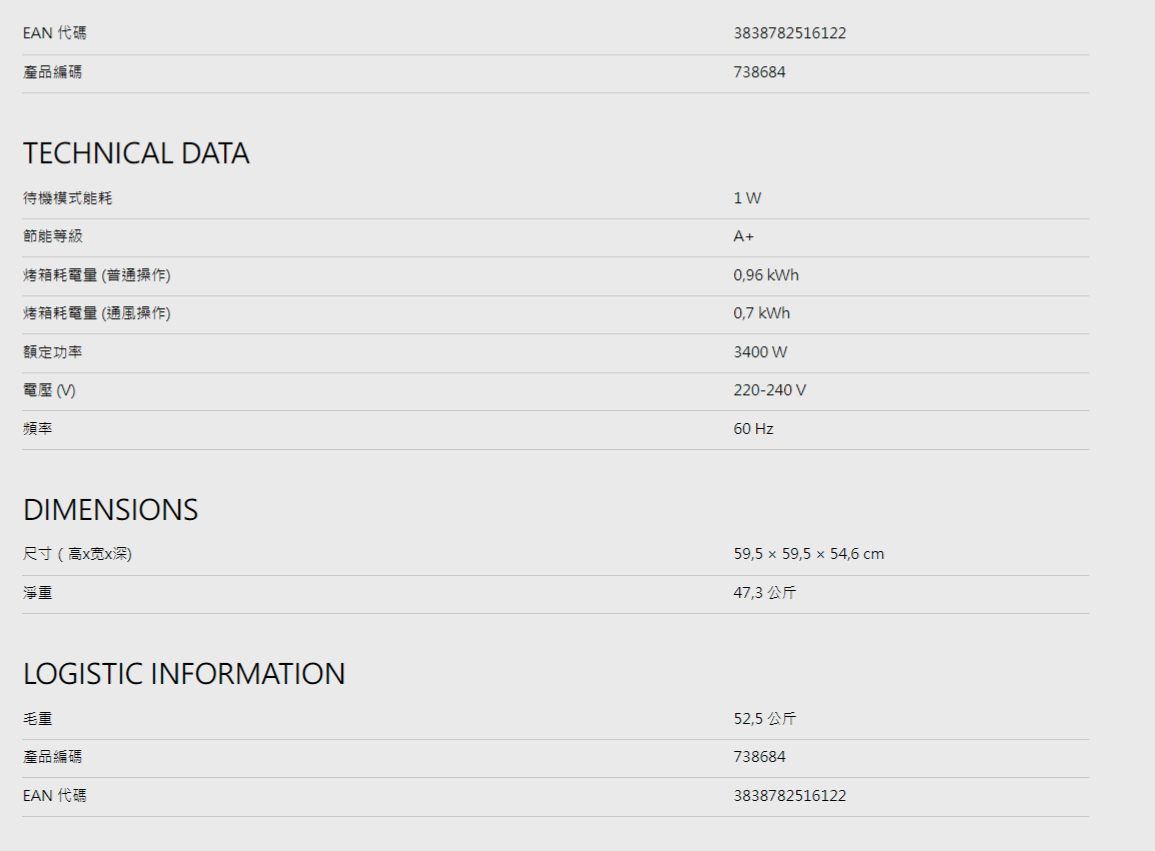Select the "60 Hz" frequency value

click(x=753, y=429)
